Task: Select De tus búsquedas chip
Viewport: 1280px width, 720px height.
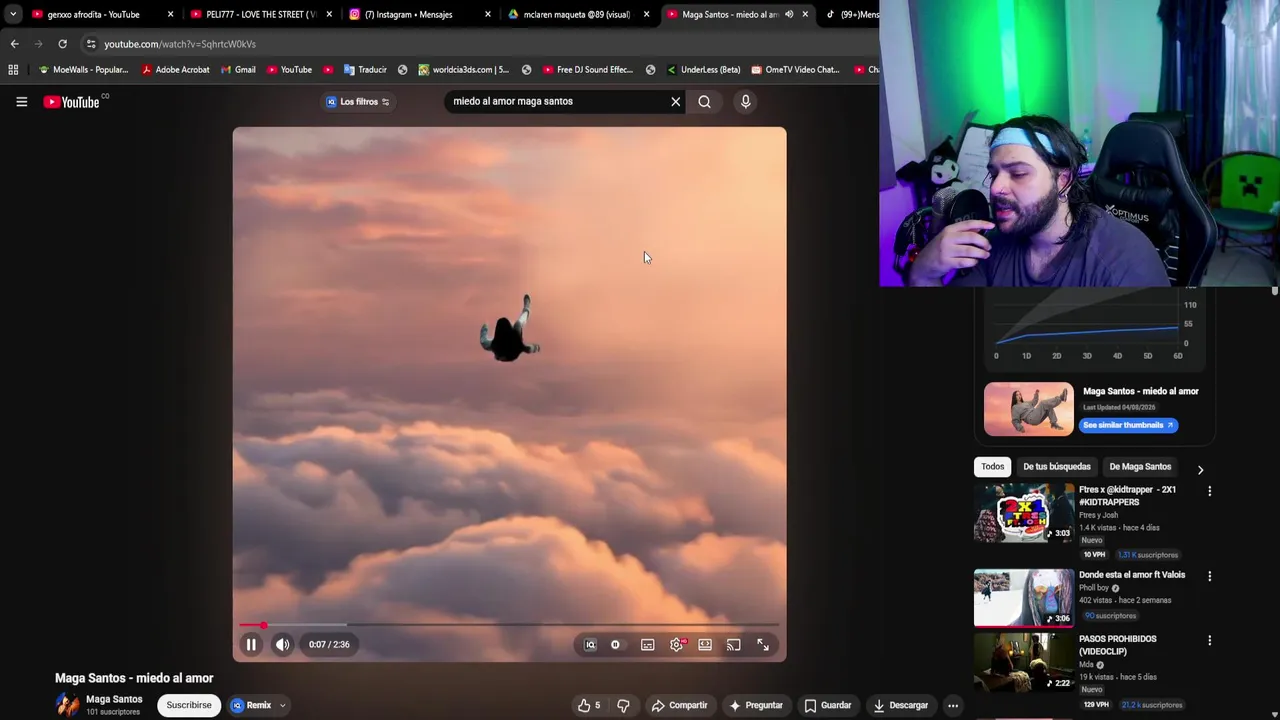Action: click(1056, 467)
